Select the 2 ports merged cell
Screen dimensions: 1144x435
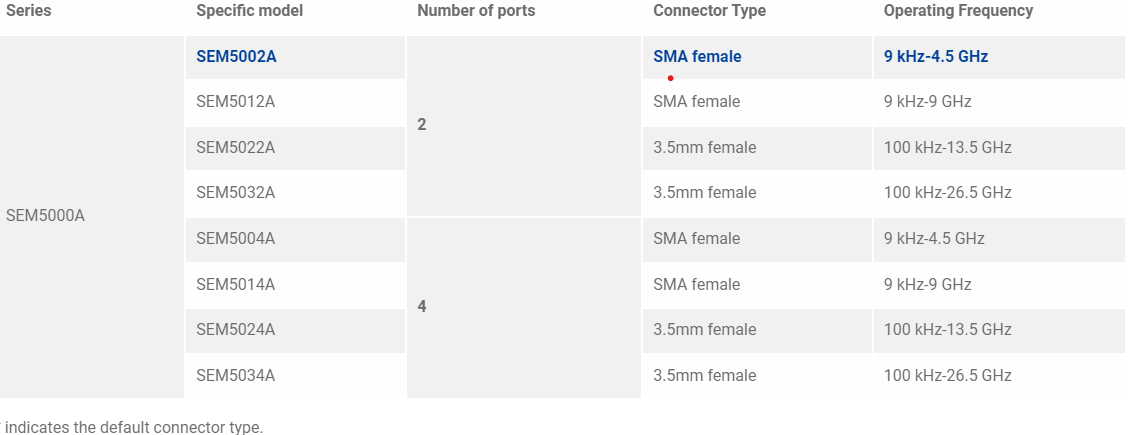click(524, 126)
